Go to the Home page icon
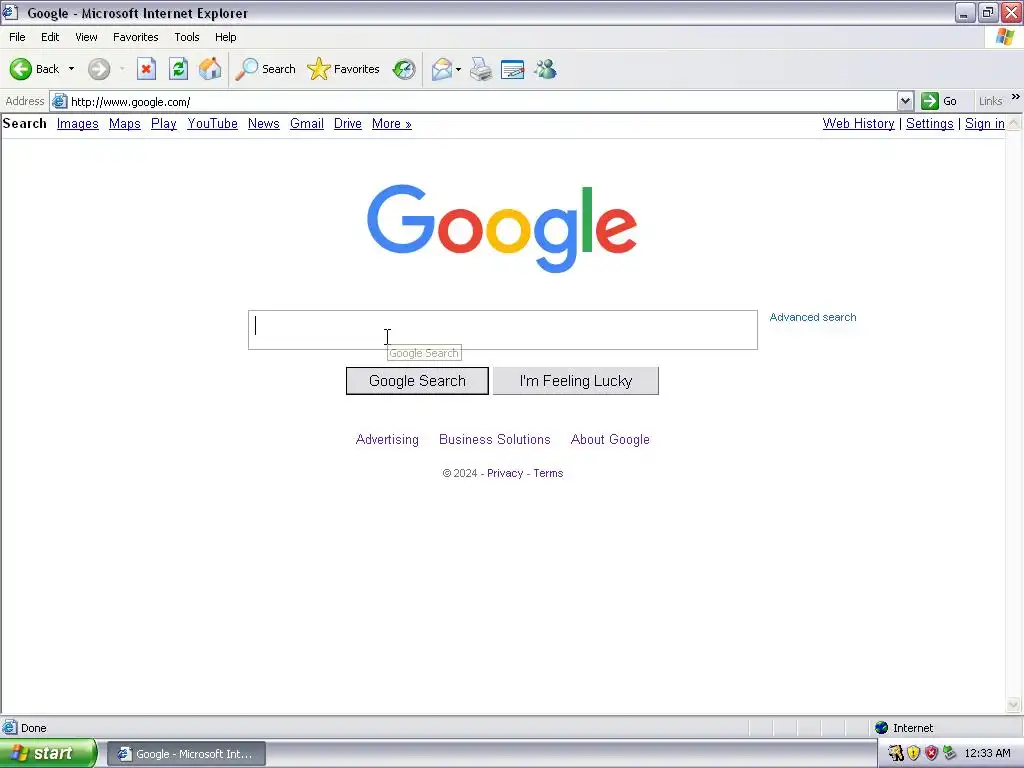This screenshot has width=1024, height=768. pos(210,69)
